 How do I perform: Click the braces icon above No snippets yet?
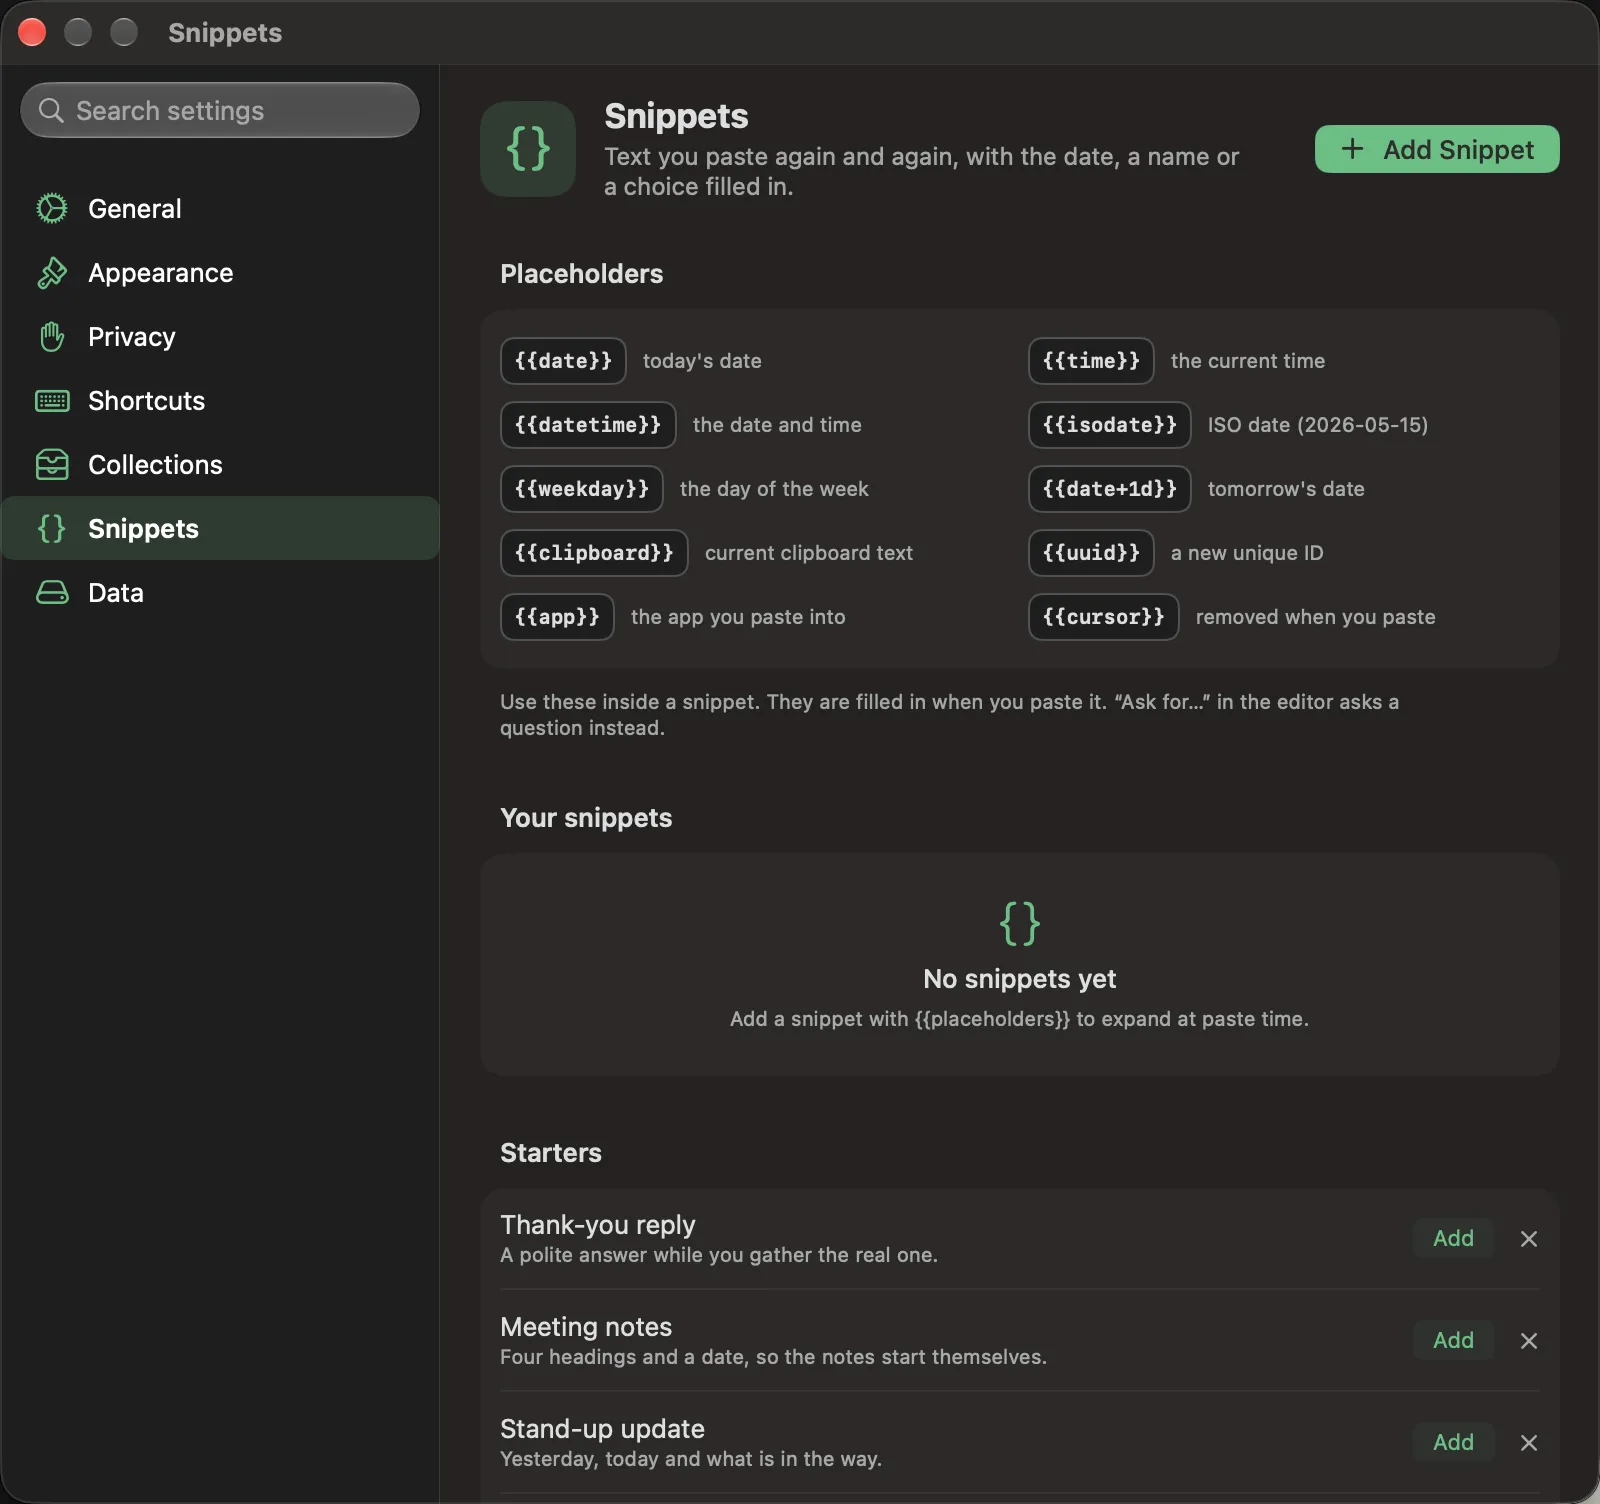coord(1020,923)
